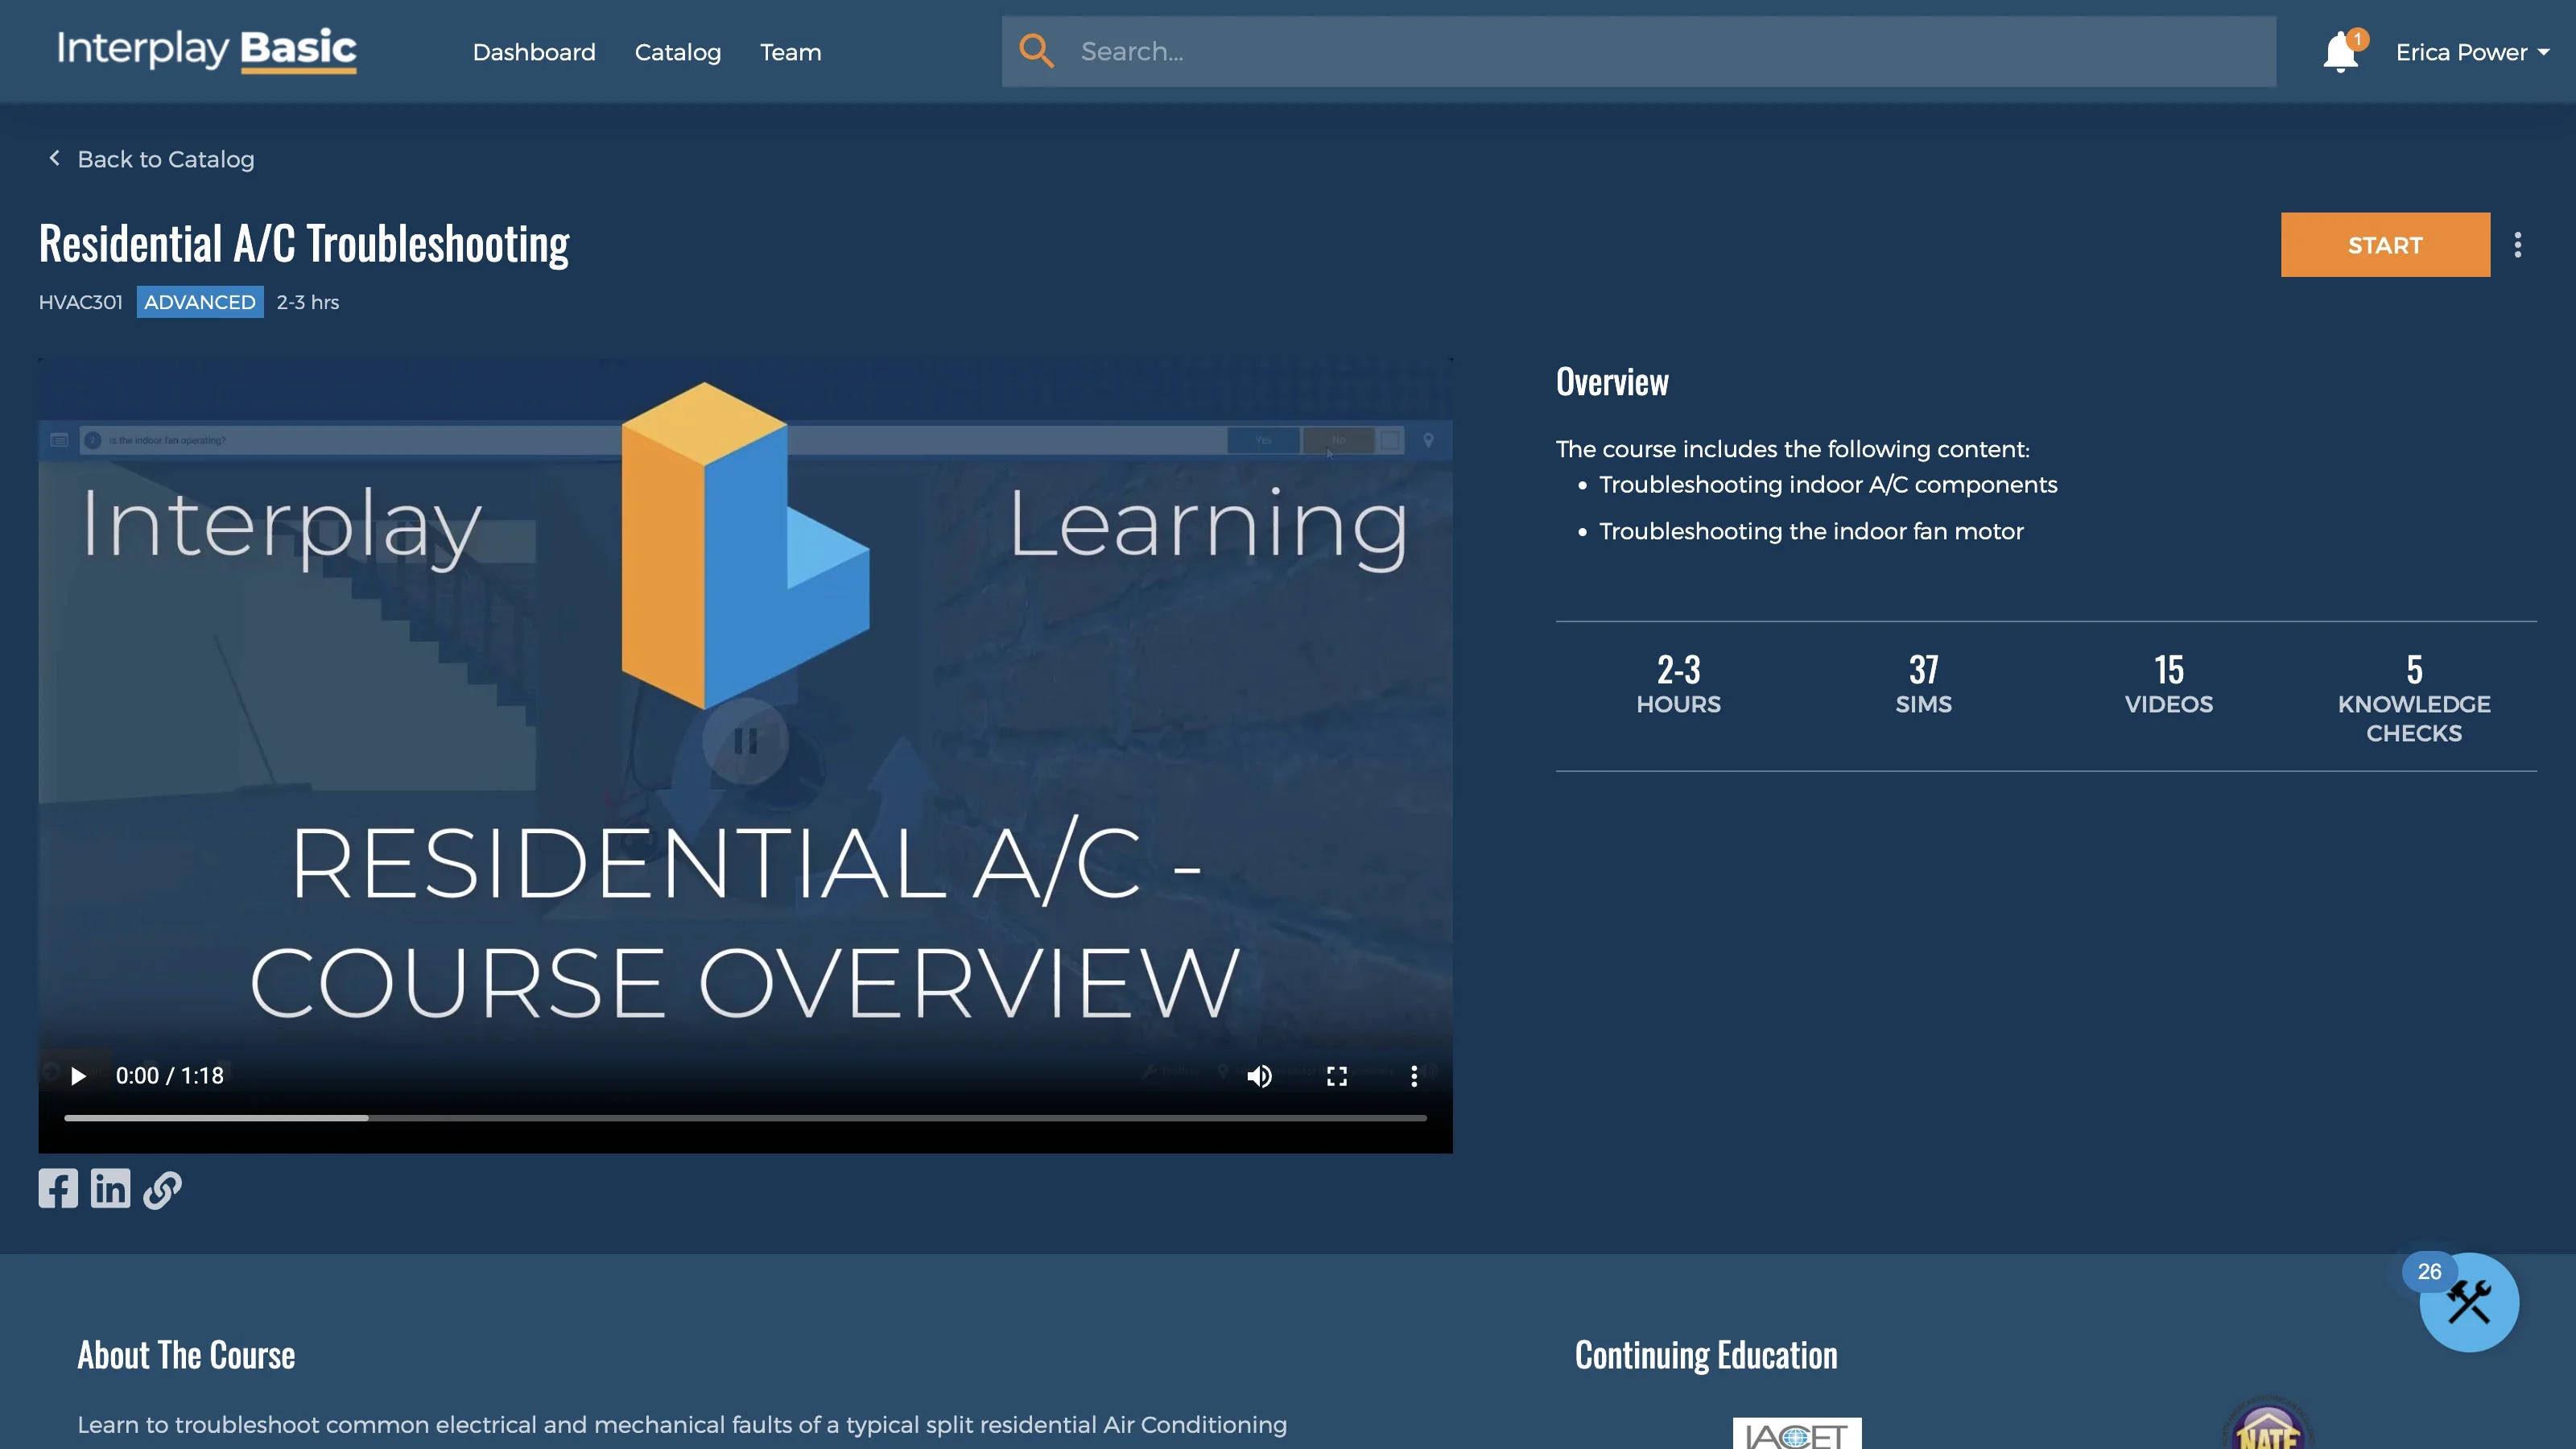Click the pause overlay in video center

(745, 741)
